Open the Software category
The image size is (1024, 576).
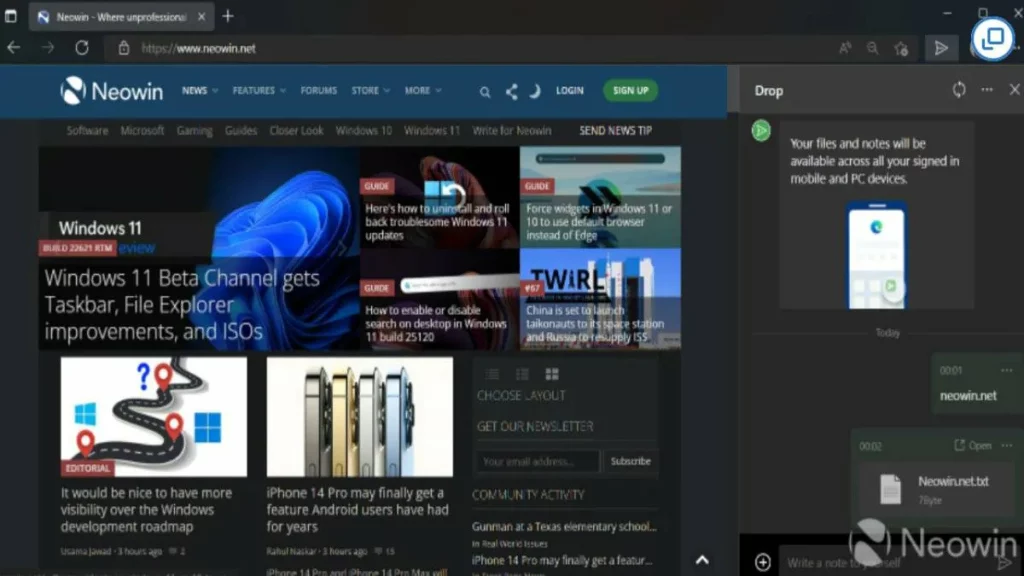click(87, 131)
